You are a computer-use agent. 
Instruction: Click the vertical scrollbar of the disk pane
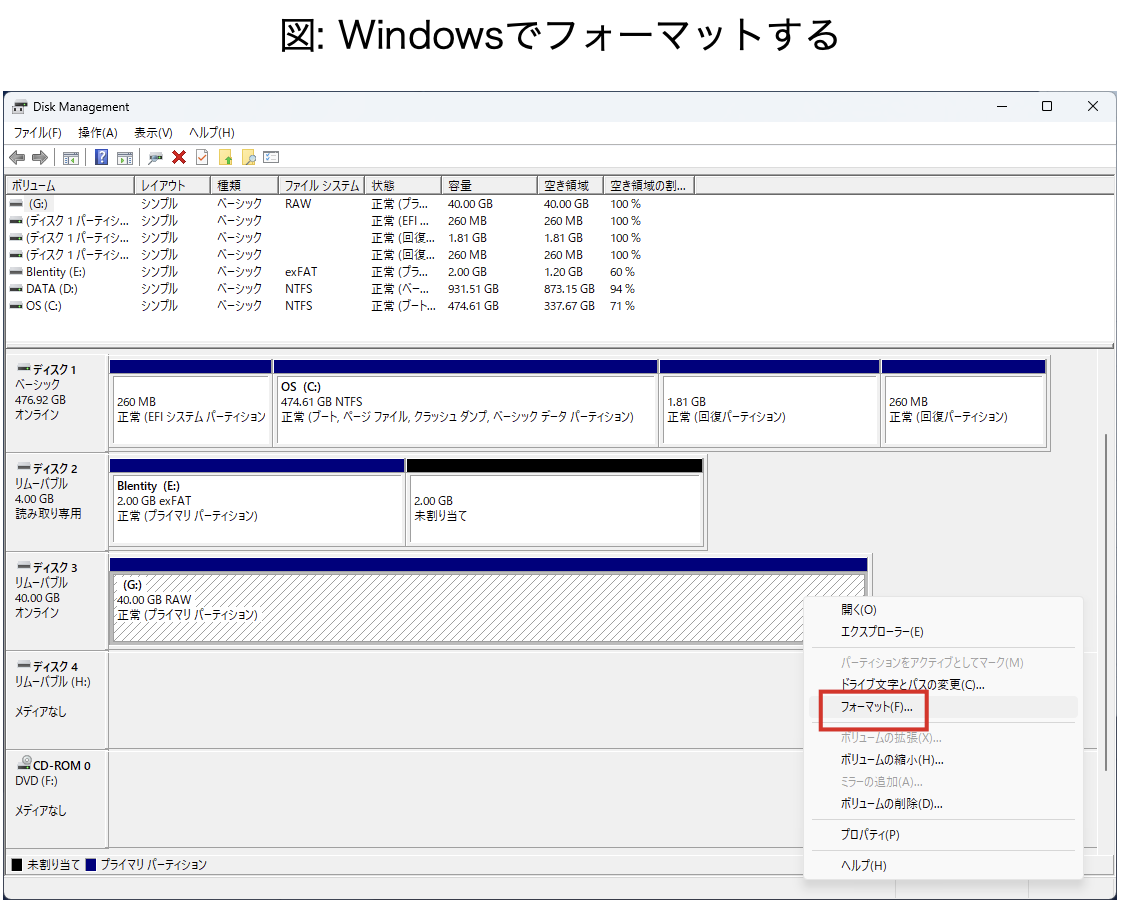click(1106, 600)
